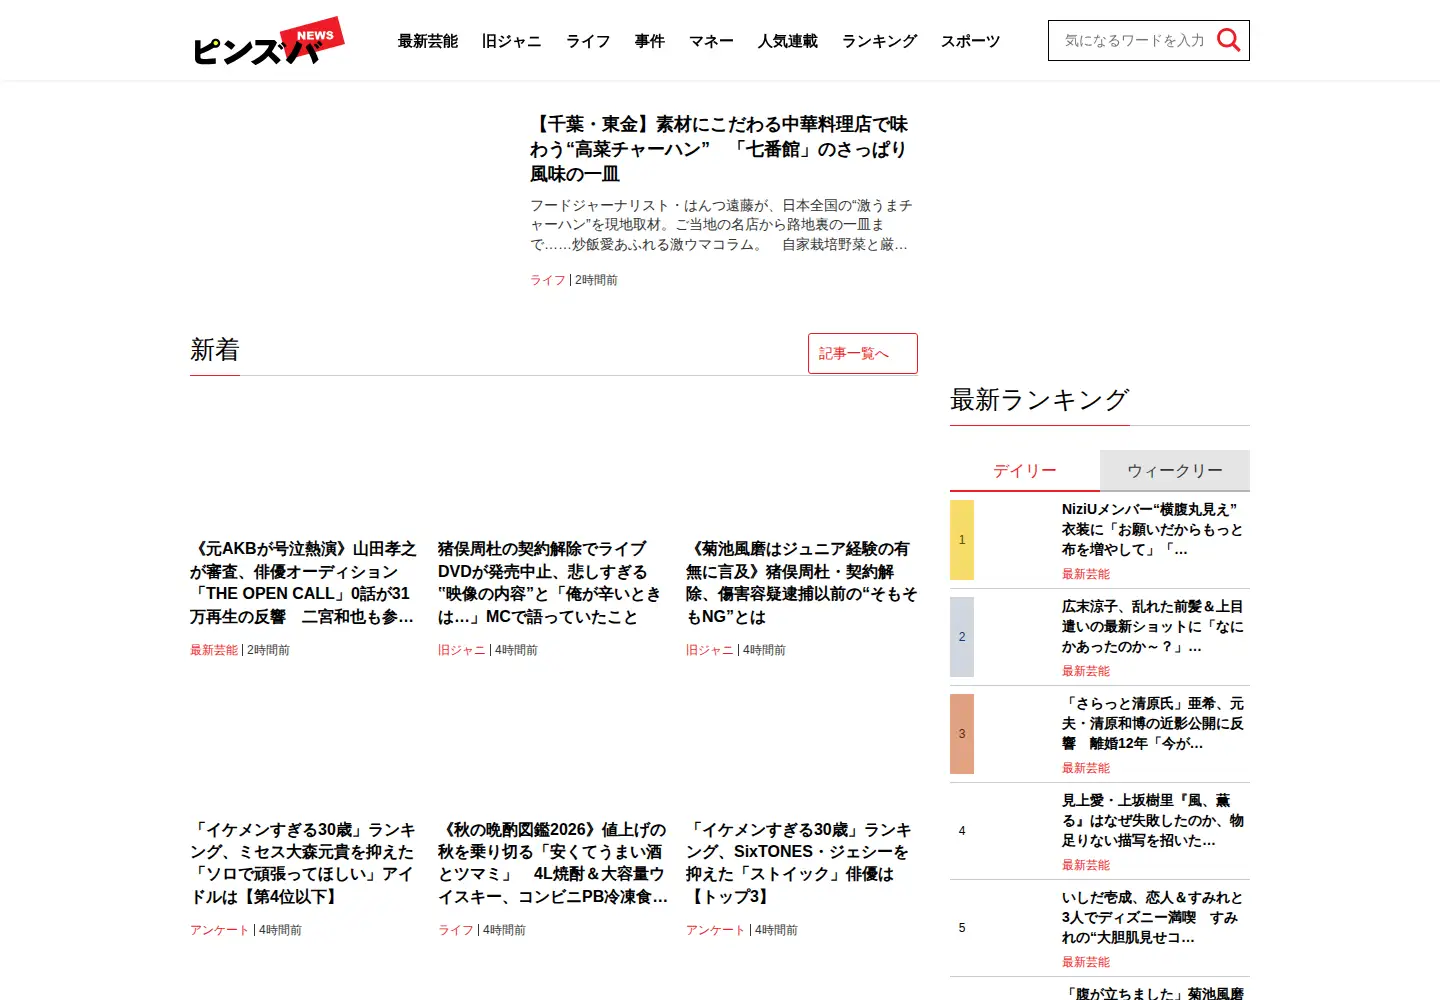Open ranking article about いしだ壱成 ディズニー満喫
Viewport: 1440px width, 1000px height.
coord(1152,917)
